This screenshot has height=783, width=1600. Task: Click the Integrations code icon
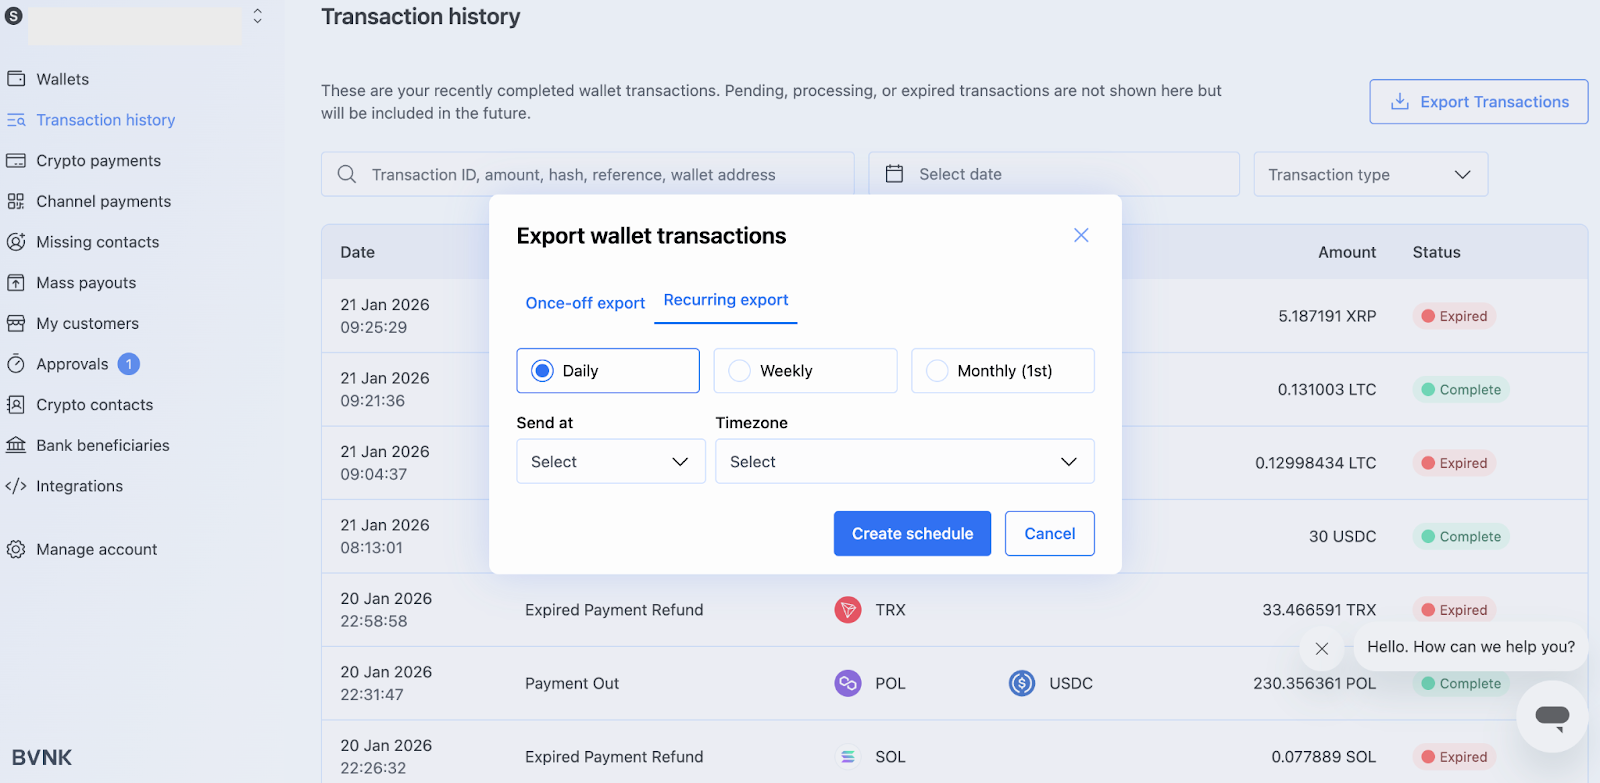16,486
